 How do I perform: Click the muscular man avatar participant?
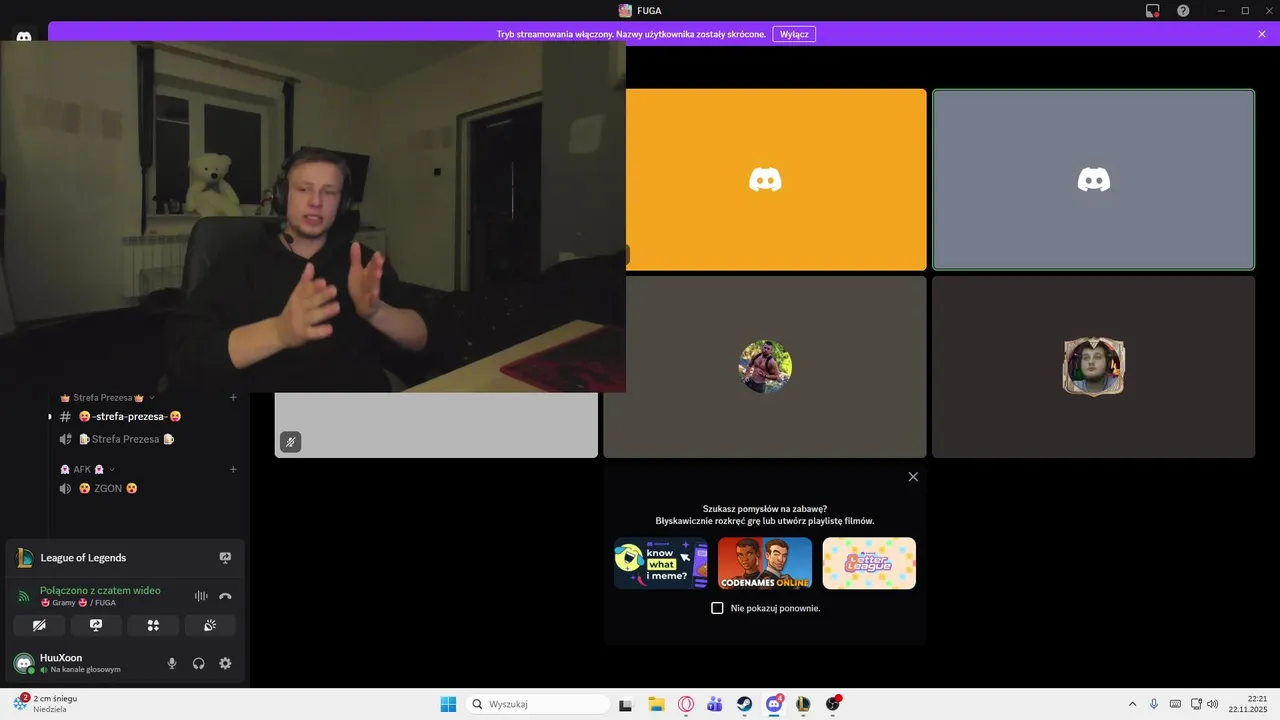765,367
